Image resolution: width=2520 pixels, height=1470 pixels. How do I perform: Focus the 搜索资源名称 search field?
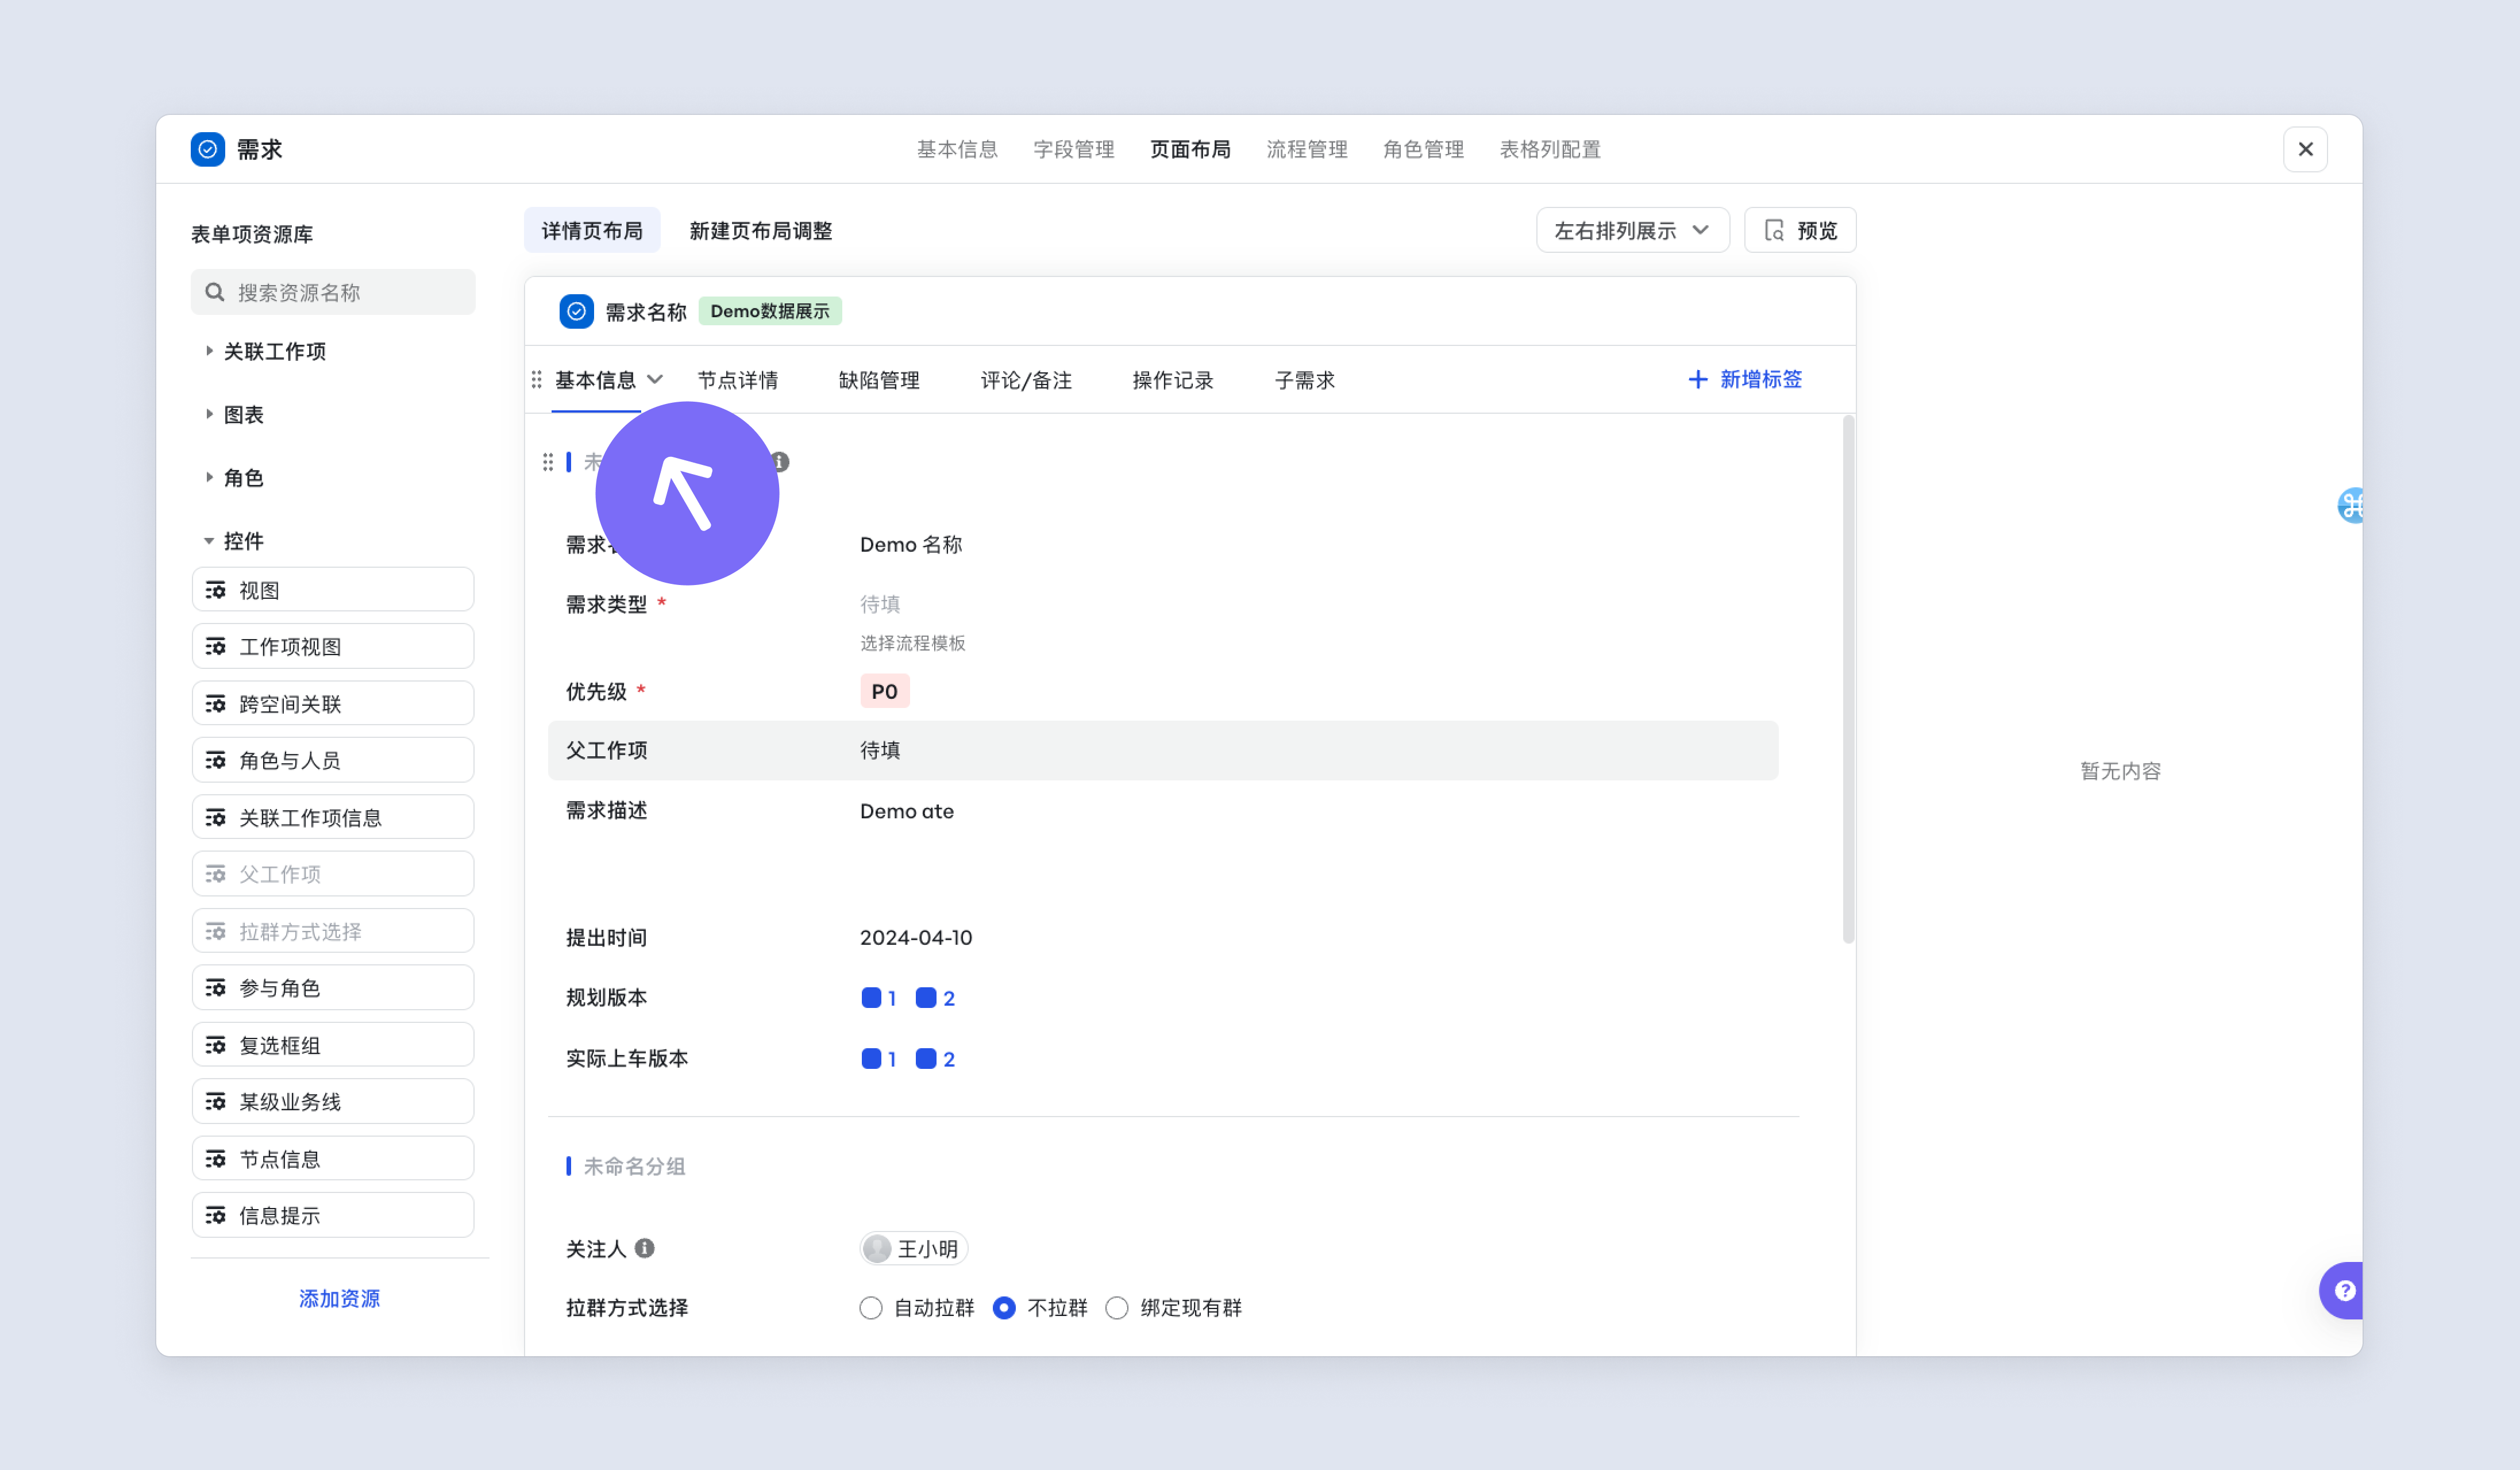click(333, 292)
